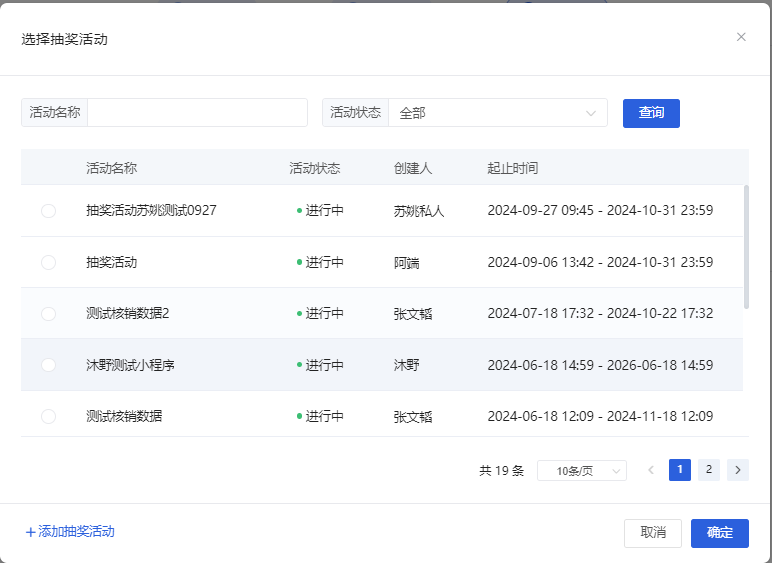This screenshot has width=772, height=563.
Task: Click the 创建人 column header
Action: click(x=413, y=168)
